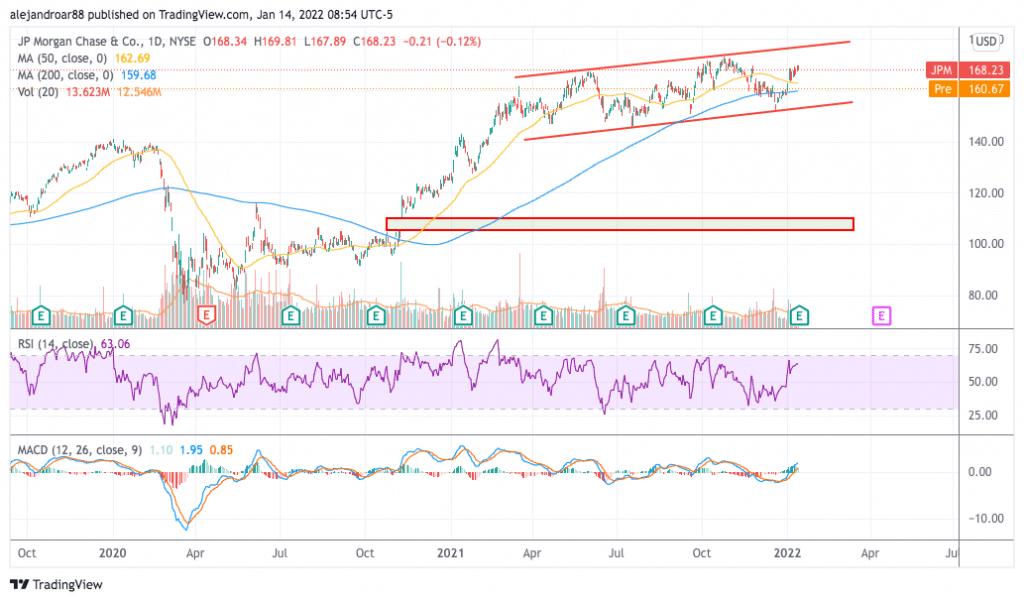Image resolution: width=1024 pixels, height=602 pixels.
Task: Click the 75.00 level on RSI axis
Action: (983, 349)
